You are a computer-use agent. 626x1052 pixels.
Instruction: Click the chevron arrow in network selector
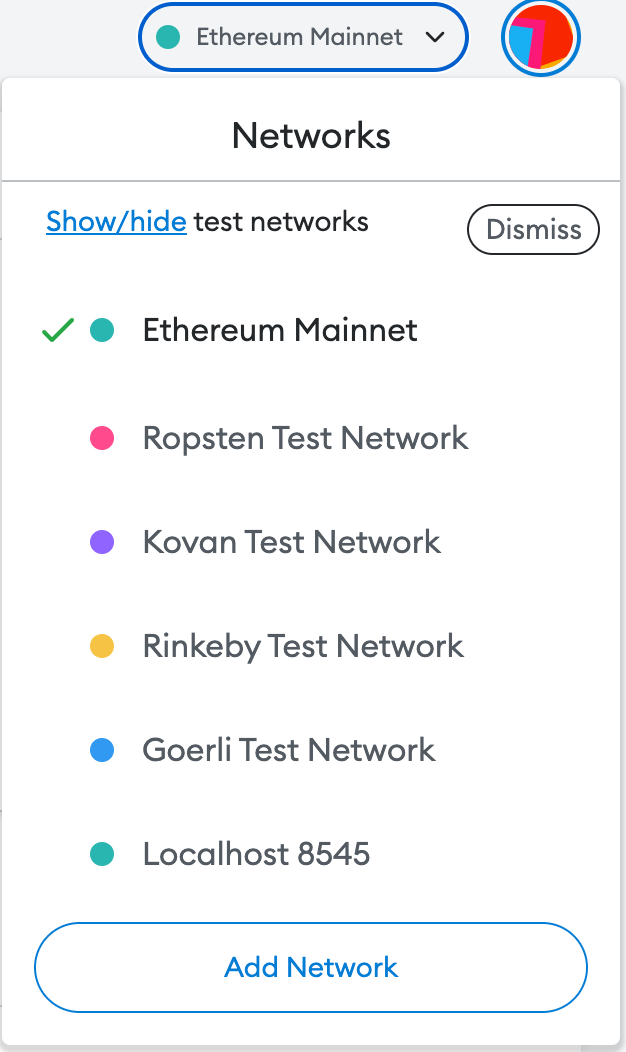pyautogui.click(x=434, y=38)
